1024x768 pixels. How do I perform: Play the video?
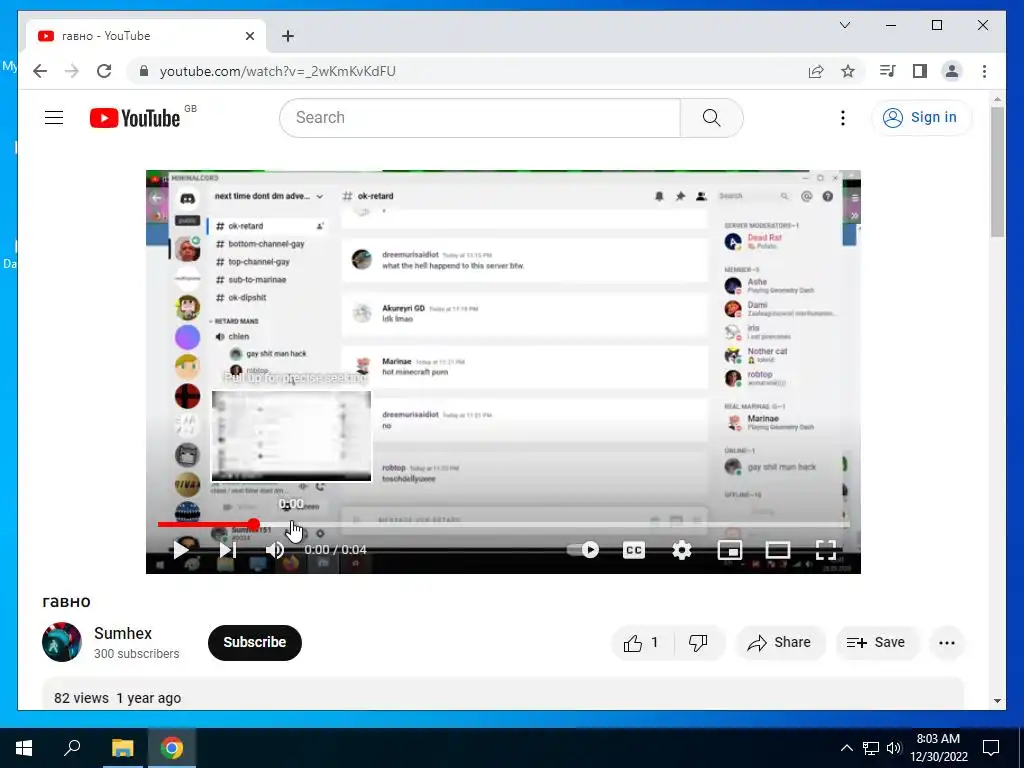pos(181,550)
